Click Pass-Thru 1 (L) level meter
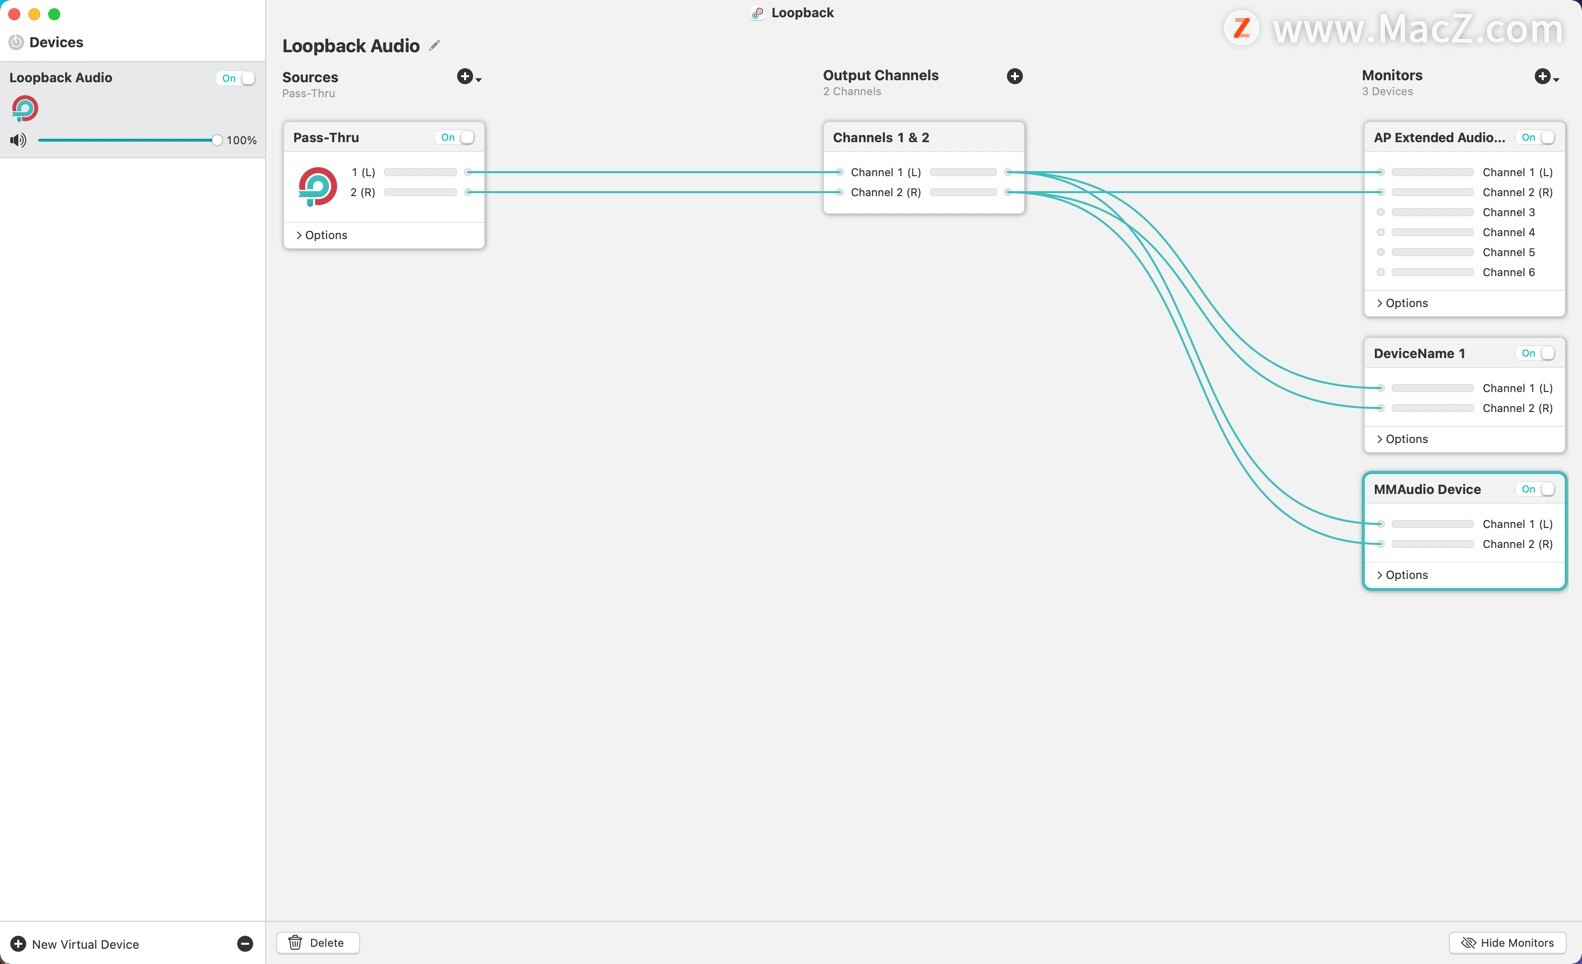 420,172
